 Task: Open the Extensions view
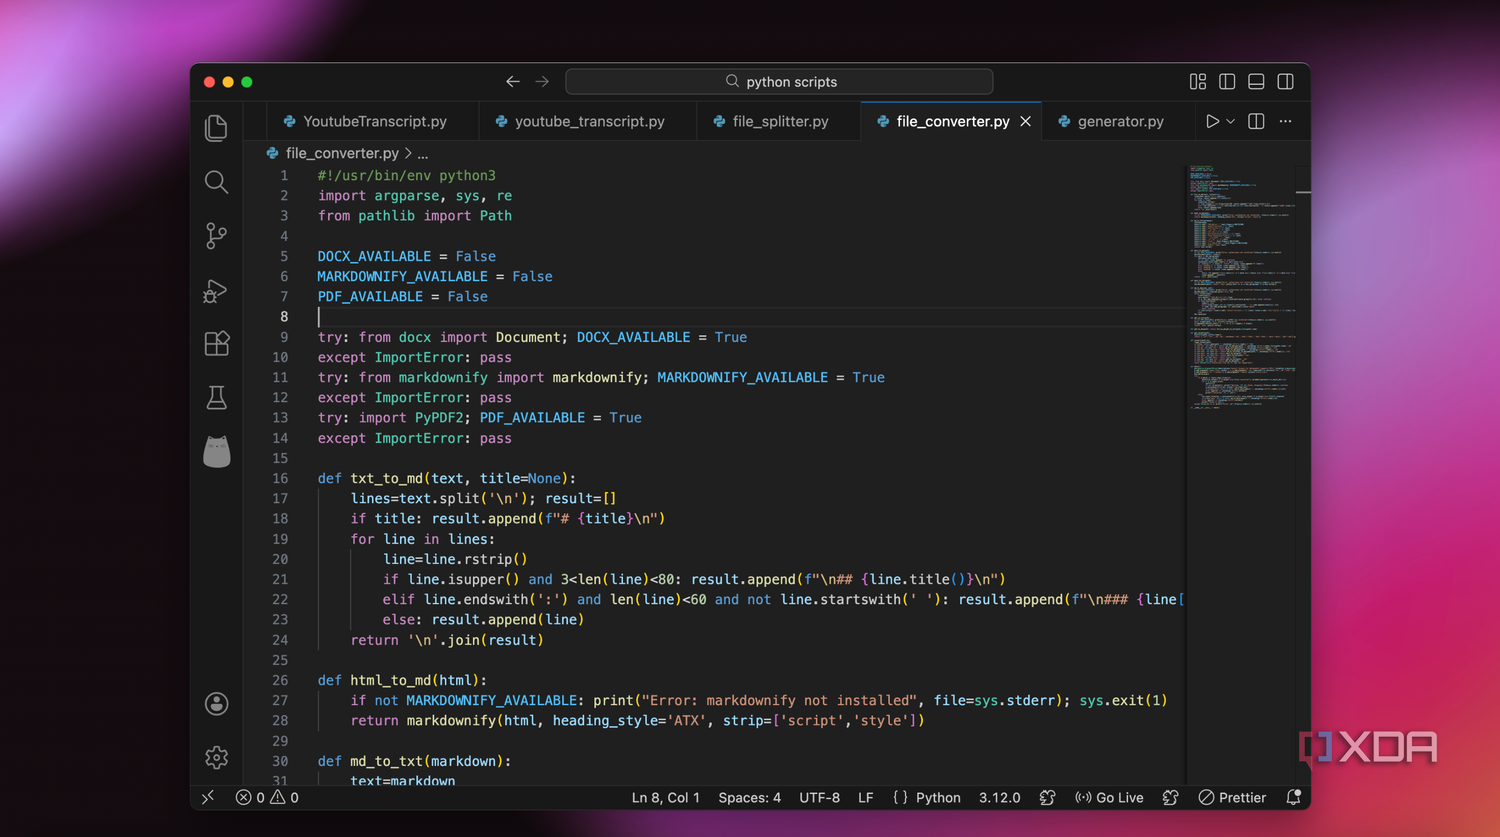(216, 344)
